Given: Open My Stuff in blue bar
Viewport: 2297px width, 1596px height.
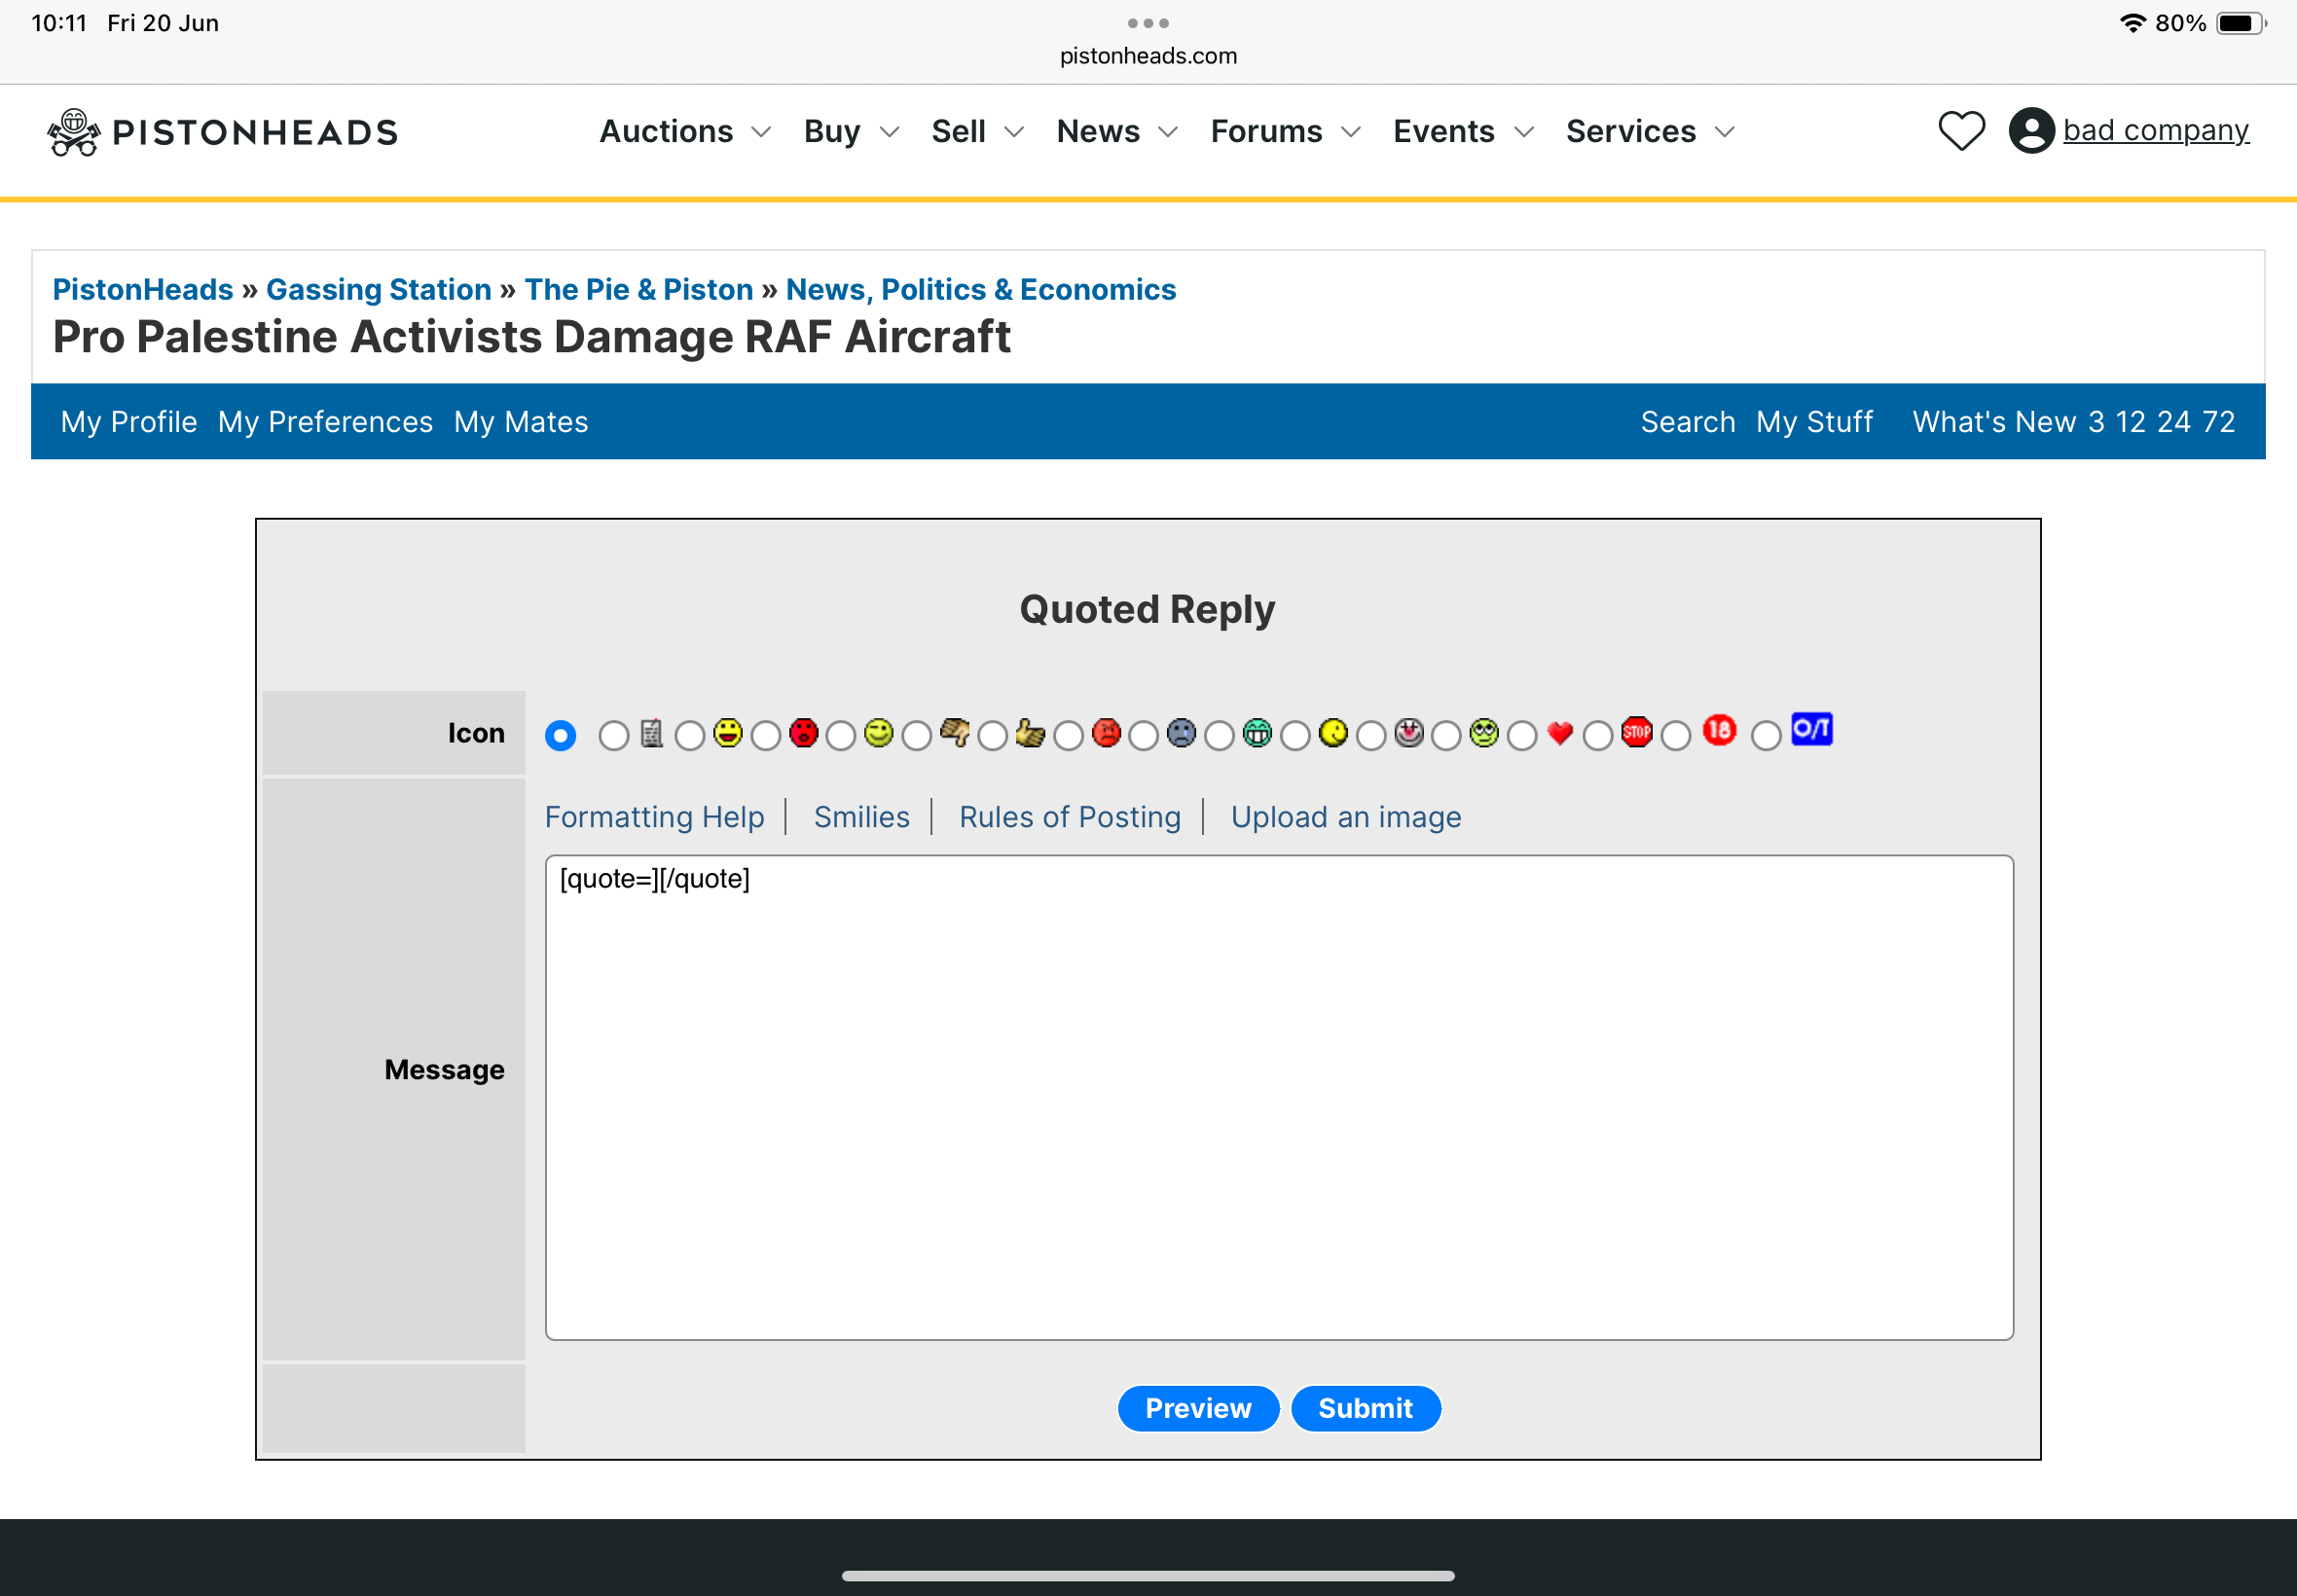Looking at the screenshot, I should (1814, 422).
